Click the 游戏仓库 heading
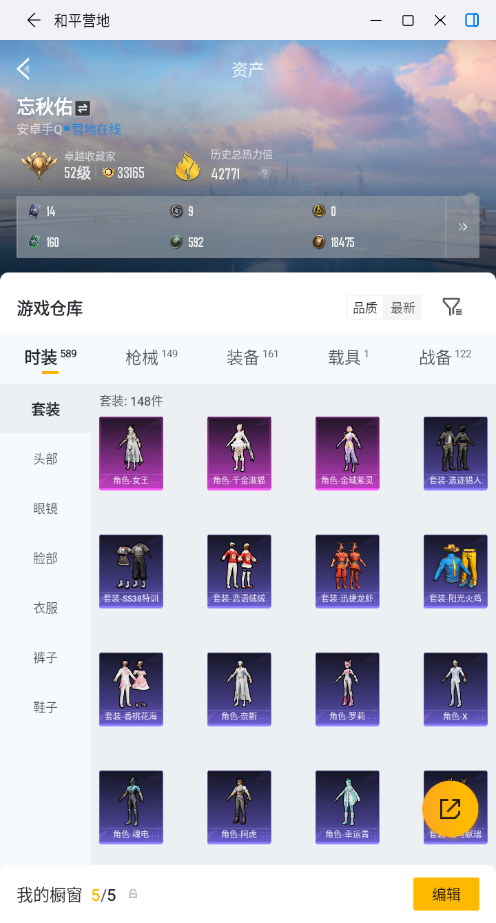The width and height of the screenshot is (496, 923). pyautogui.click(x=50, y=308)
